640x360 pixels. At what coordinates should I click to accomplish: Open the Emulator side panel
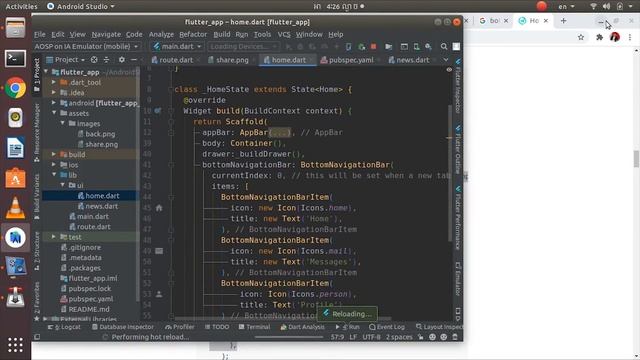point(458,279)
